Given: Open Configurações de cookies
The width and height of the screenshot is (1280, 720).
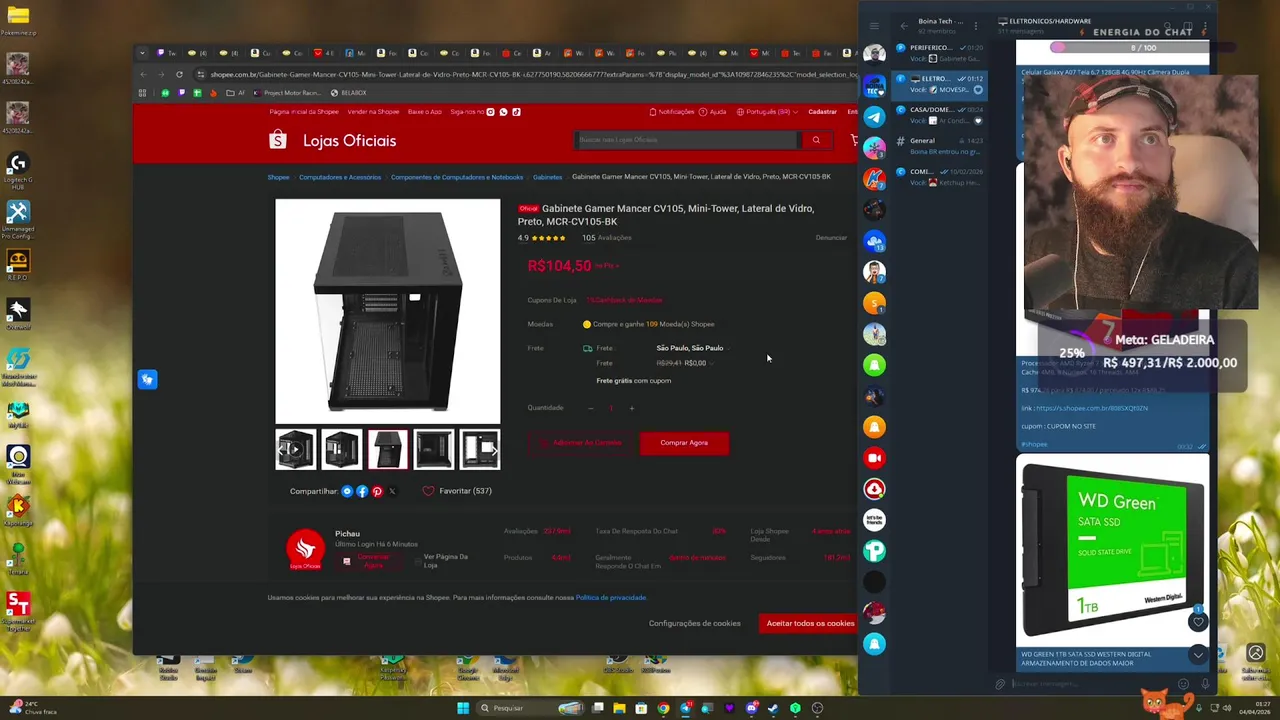Looking at the screenshot, I should point(695,623).
